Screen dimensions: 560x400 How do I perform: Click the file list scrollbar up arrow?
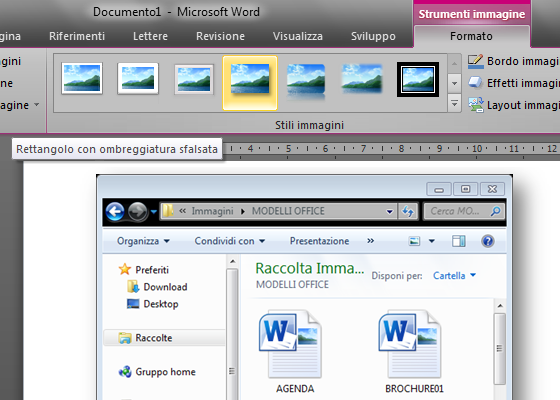point(500,306)
